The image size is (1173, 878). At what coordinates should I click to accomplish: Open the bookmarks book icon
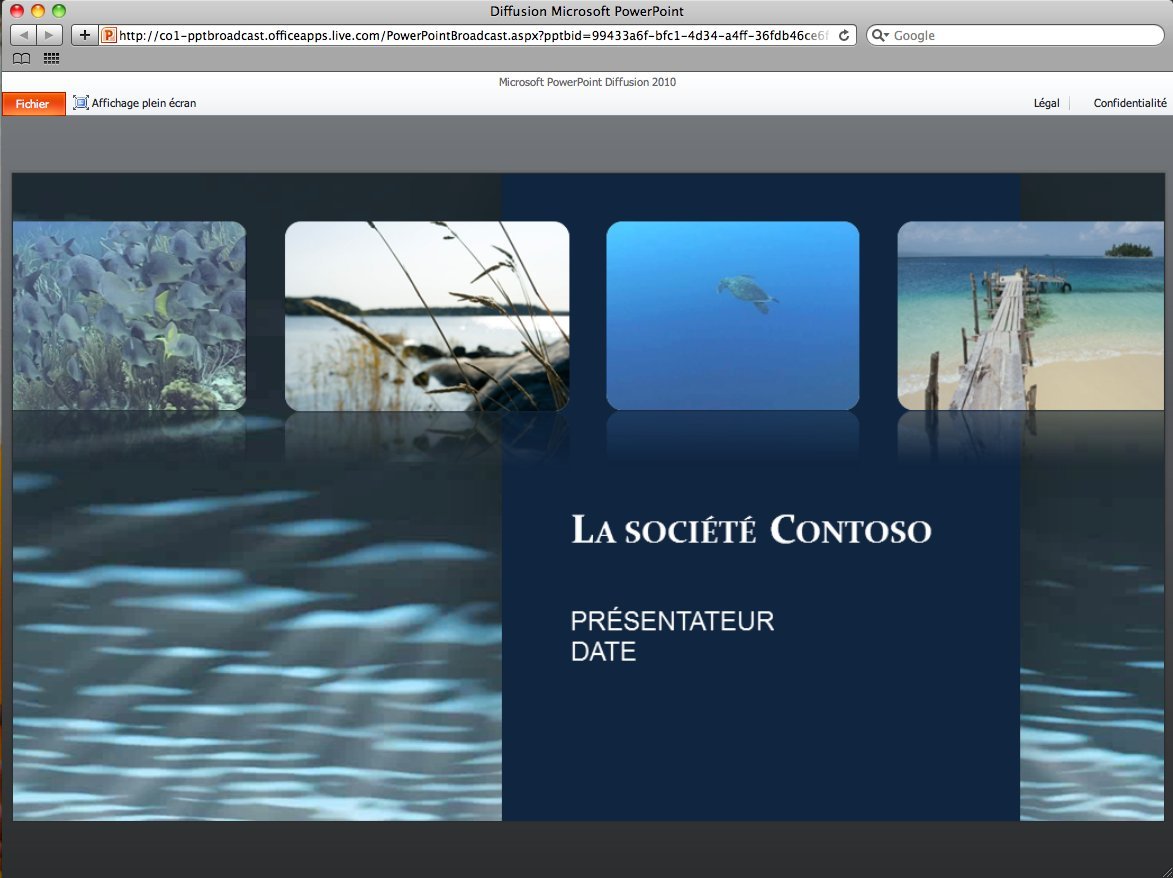click(22, 58)
